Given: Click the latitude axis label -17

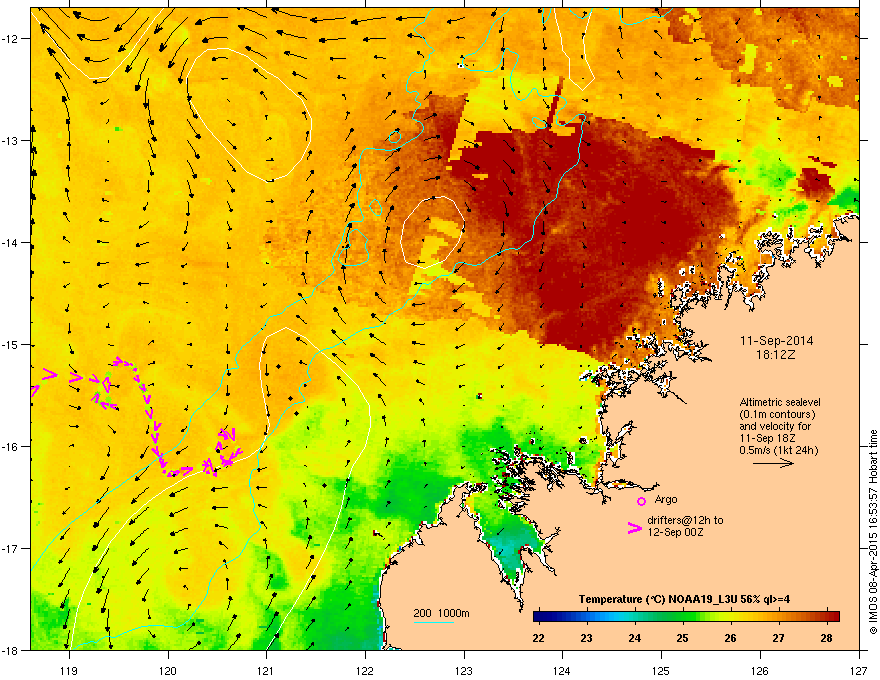Looking at the screenshot, I should (x=10, y=548).
